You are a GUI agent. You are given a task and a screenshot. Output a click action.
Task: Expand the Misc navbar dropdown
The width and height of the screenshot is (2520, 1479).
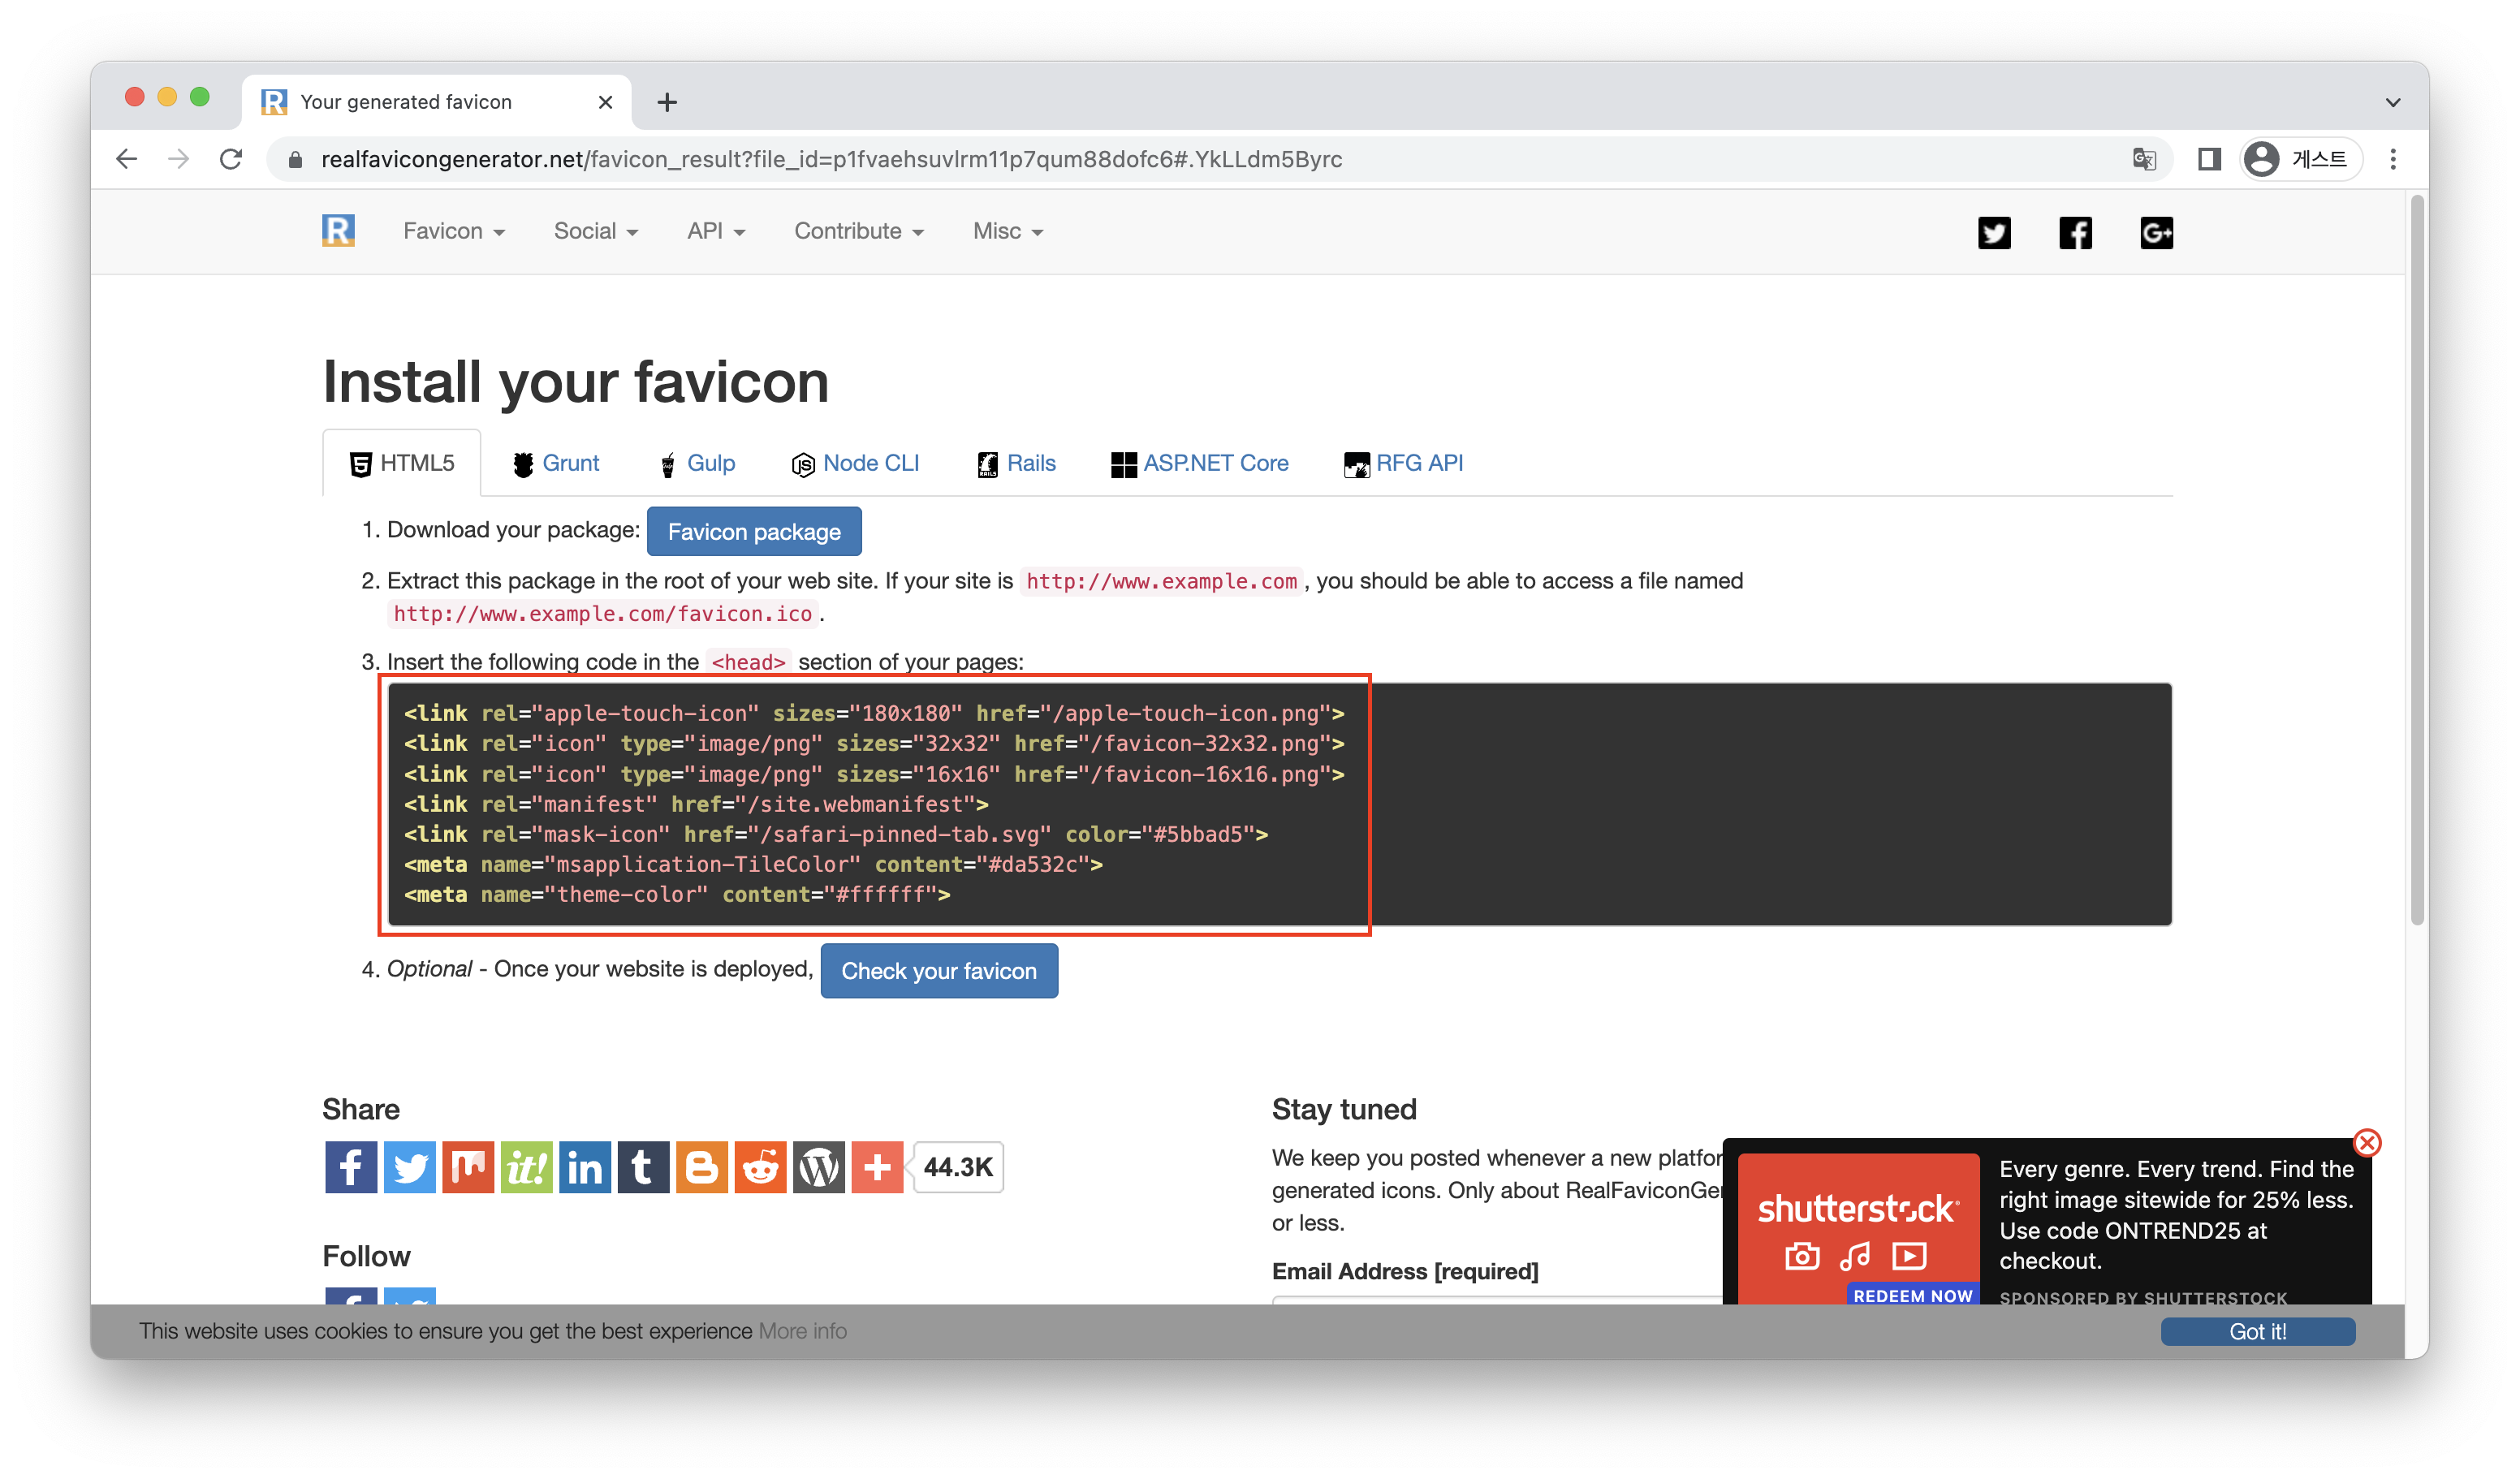pos(1007,231)
